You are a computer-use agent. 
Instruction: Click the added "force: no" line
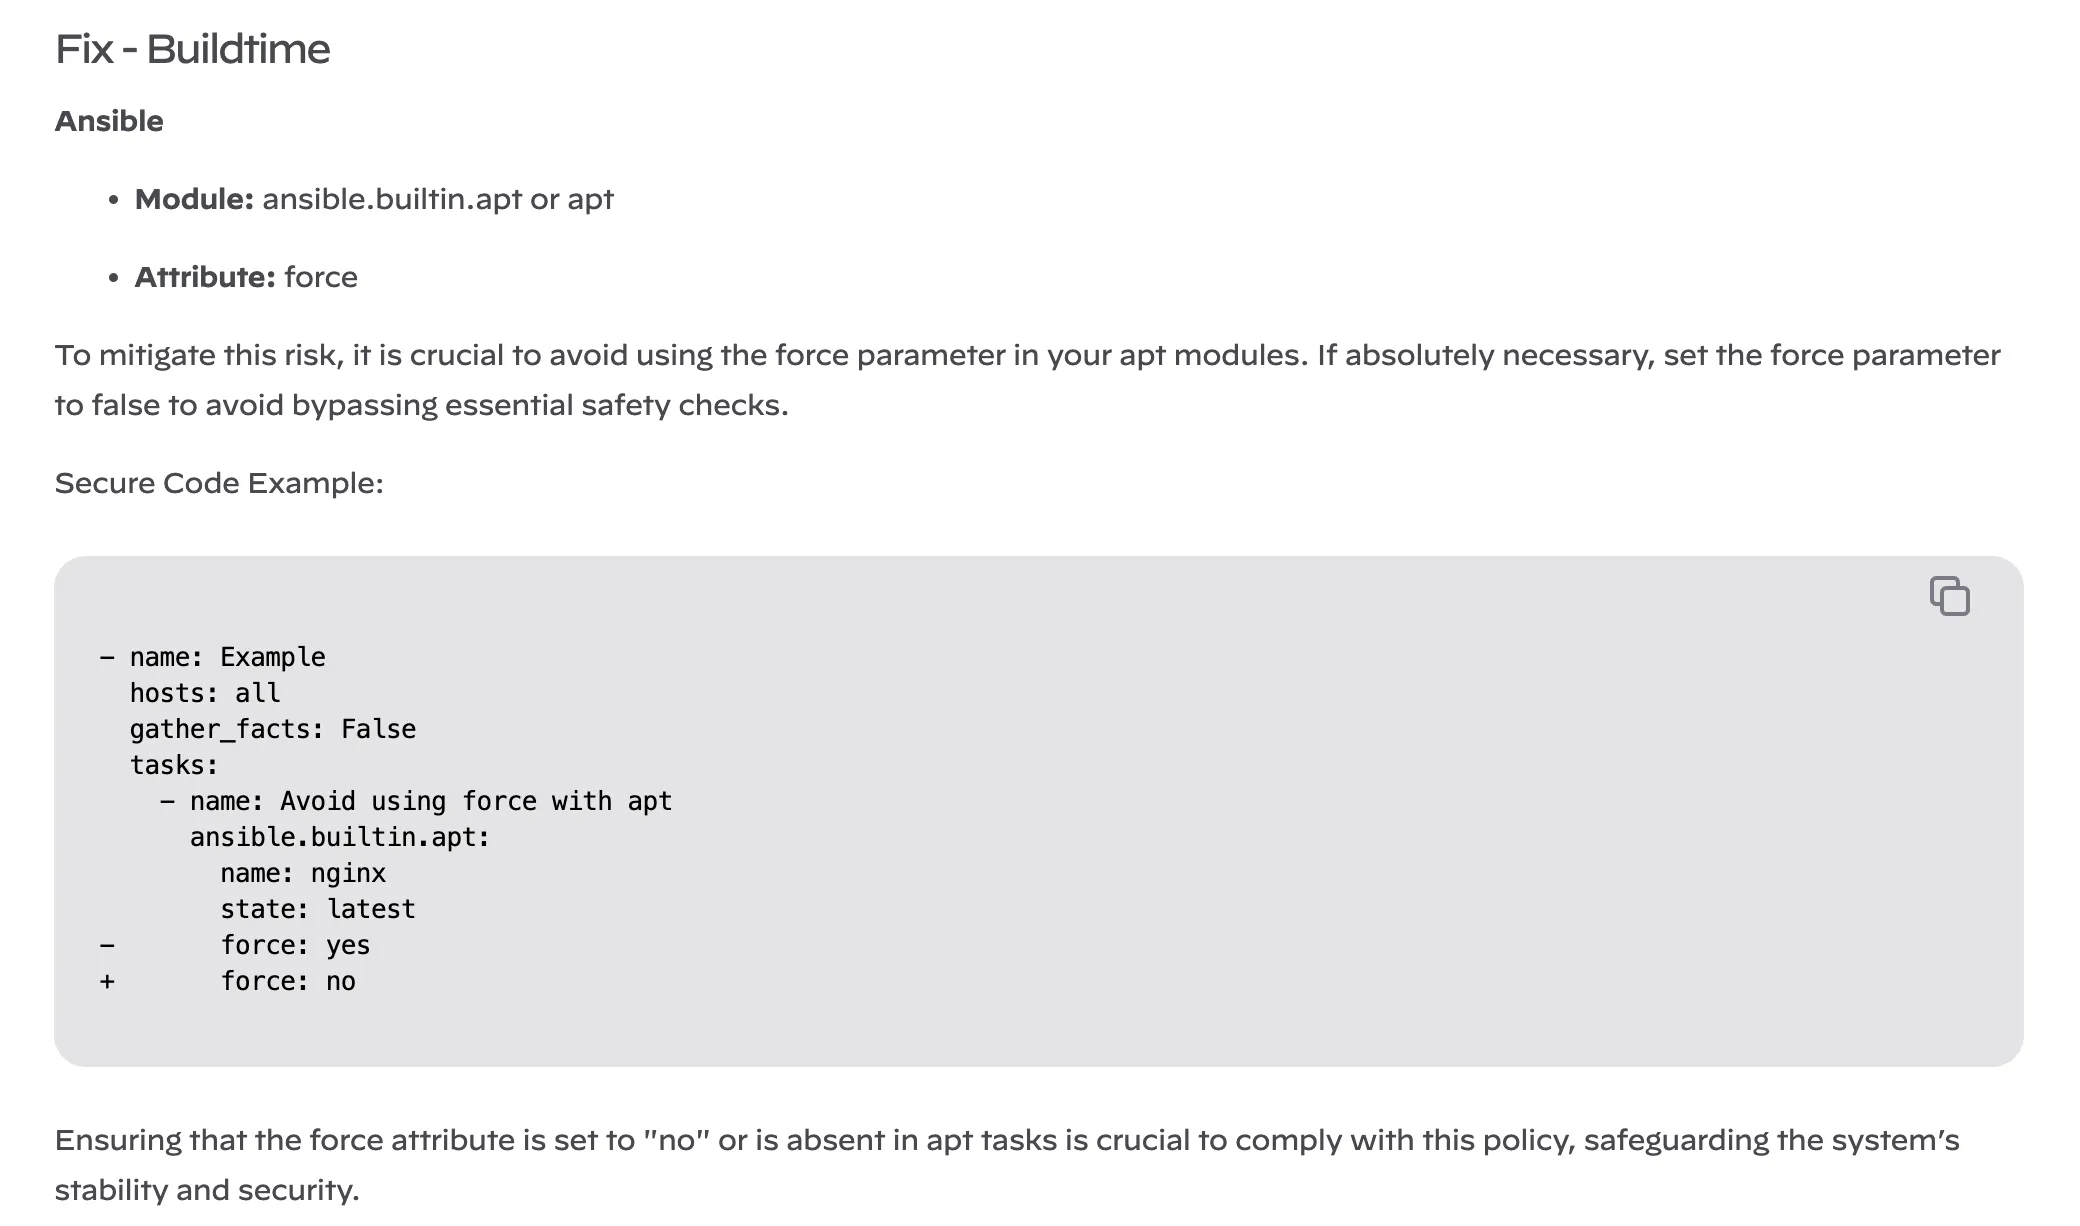(288, 981)
